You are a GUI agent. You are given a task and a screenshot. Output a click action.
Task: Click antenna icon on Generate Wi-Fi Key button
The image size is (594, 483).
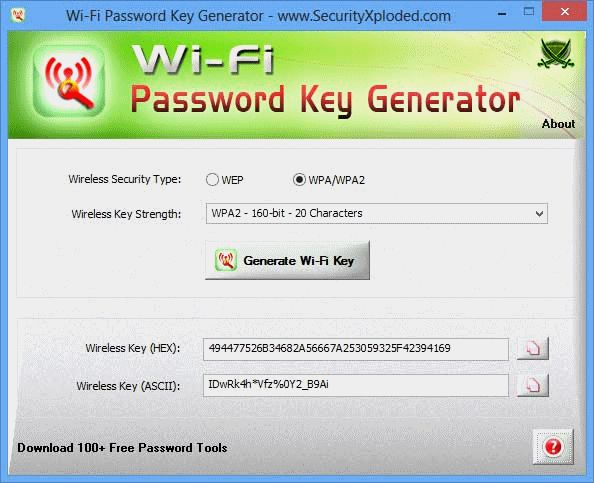coord(226,260)
